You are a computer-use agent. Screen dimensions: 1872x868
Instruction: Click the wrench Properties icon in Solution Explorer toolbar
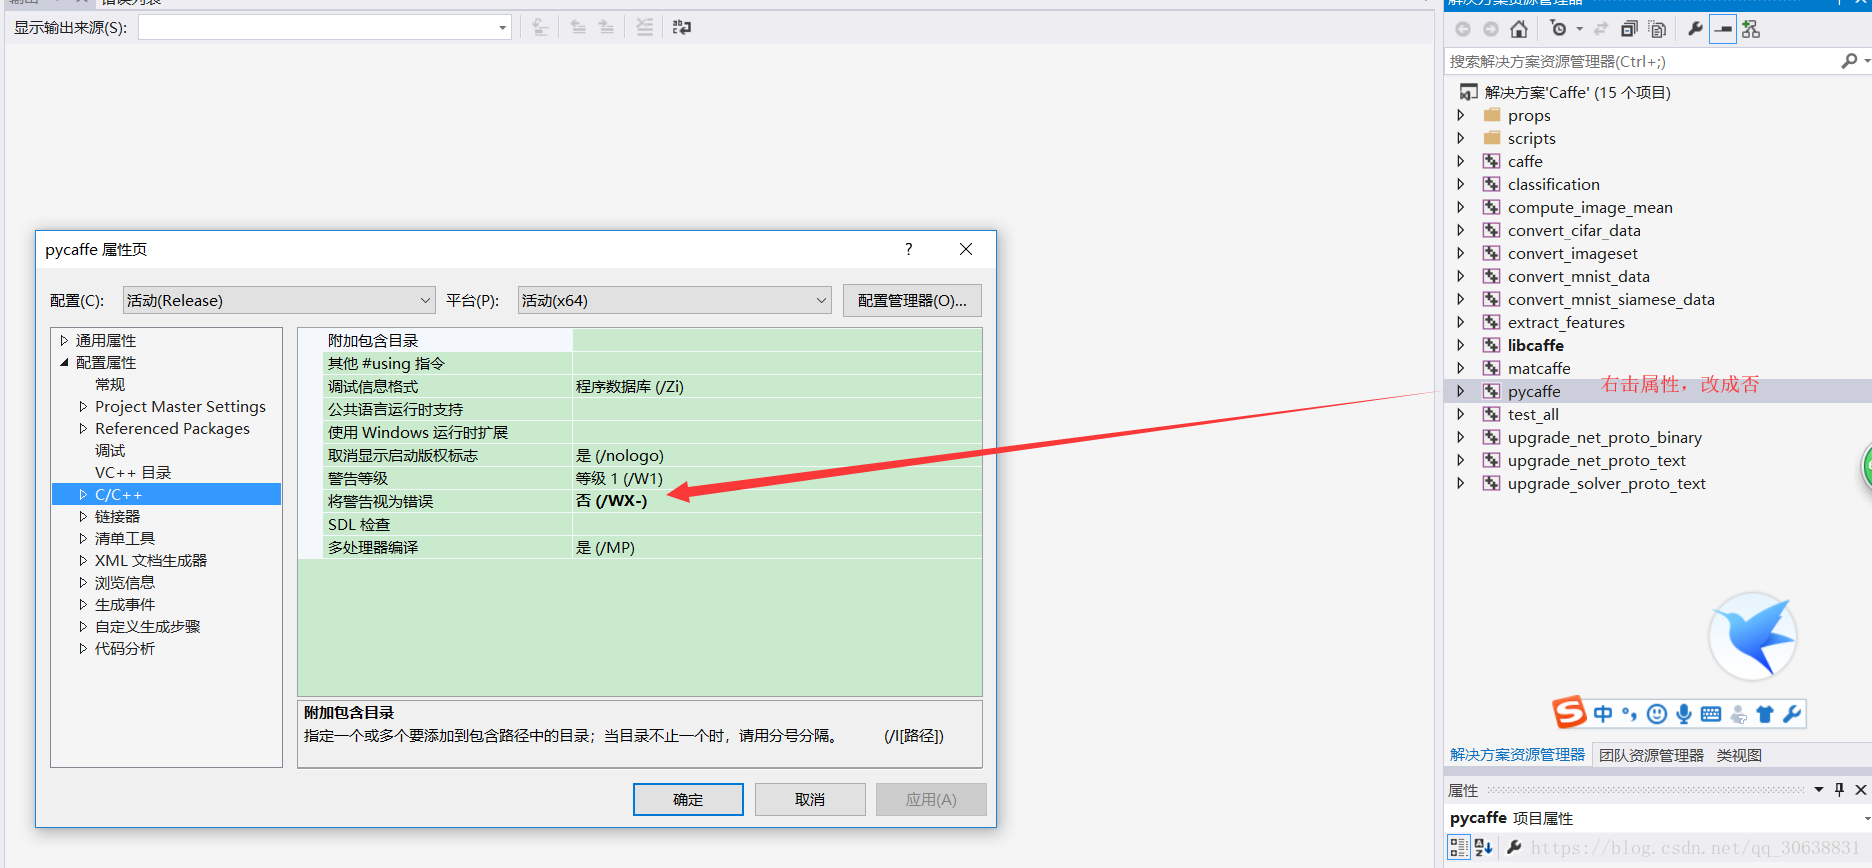tap(1695, 29)
